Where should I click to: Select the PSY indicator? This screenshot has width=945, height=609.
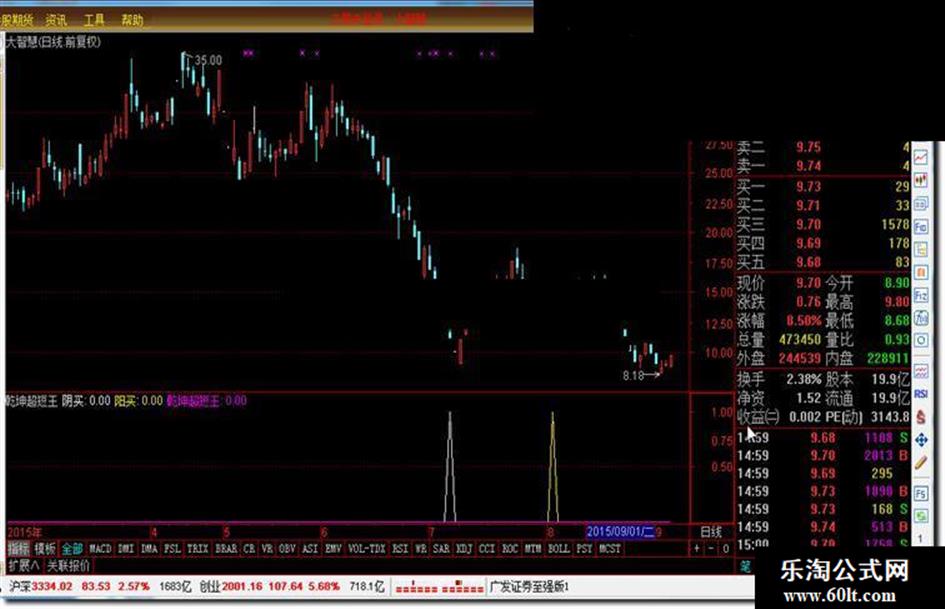[584, 549]
